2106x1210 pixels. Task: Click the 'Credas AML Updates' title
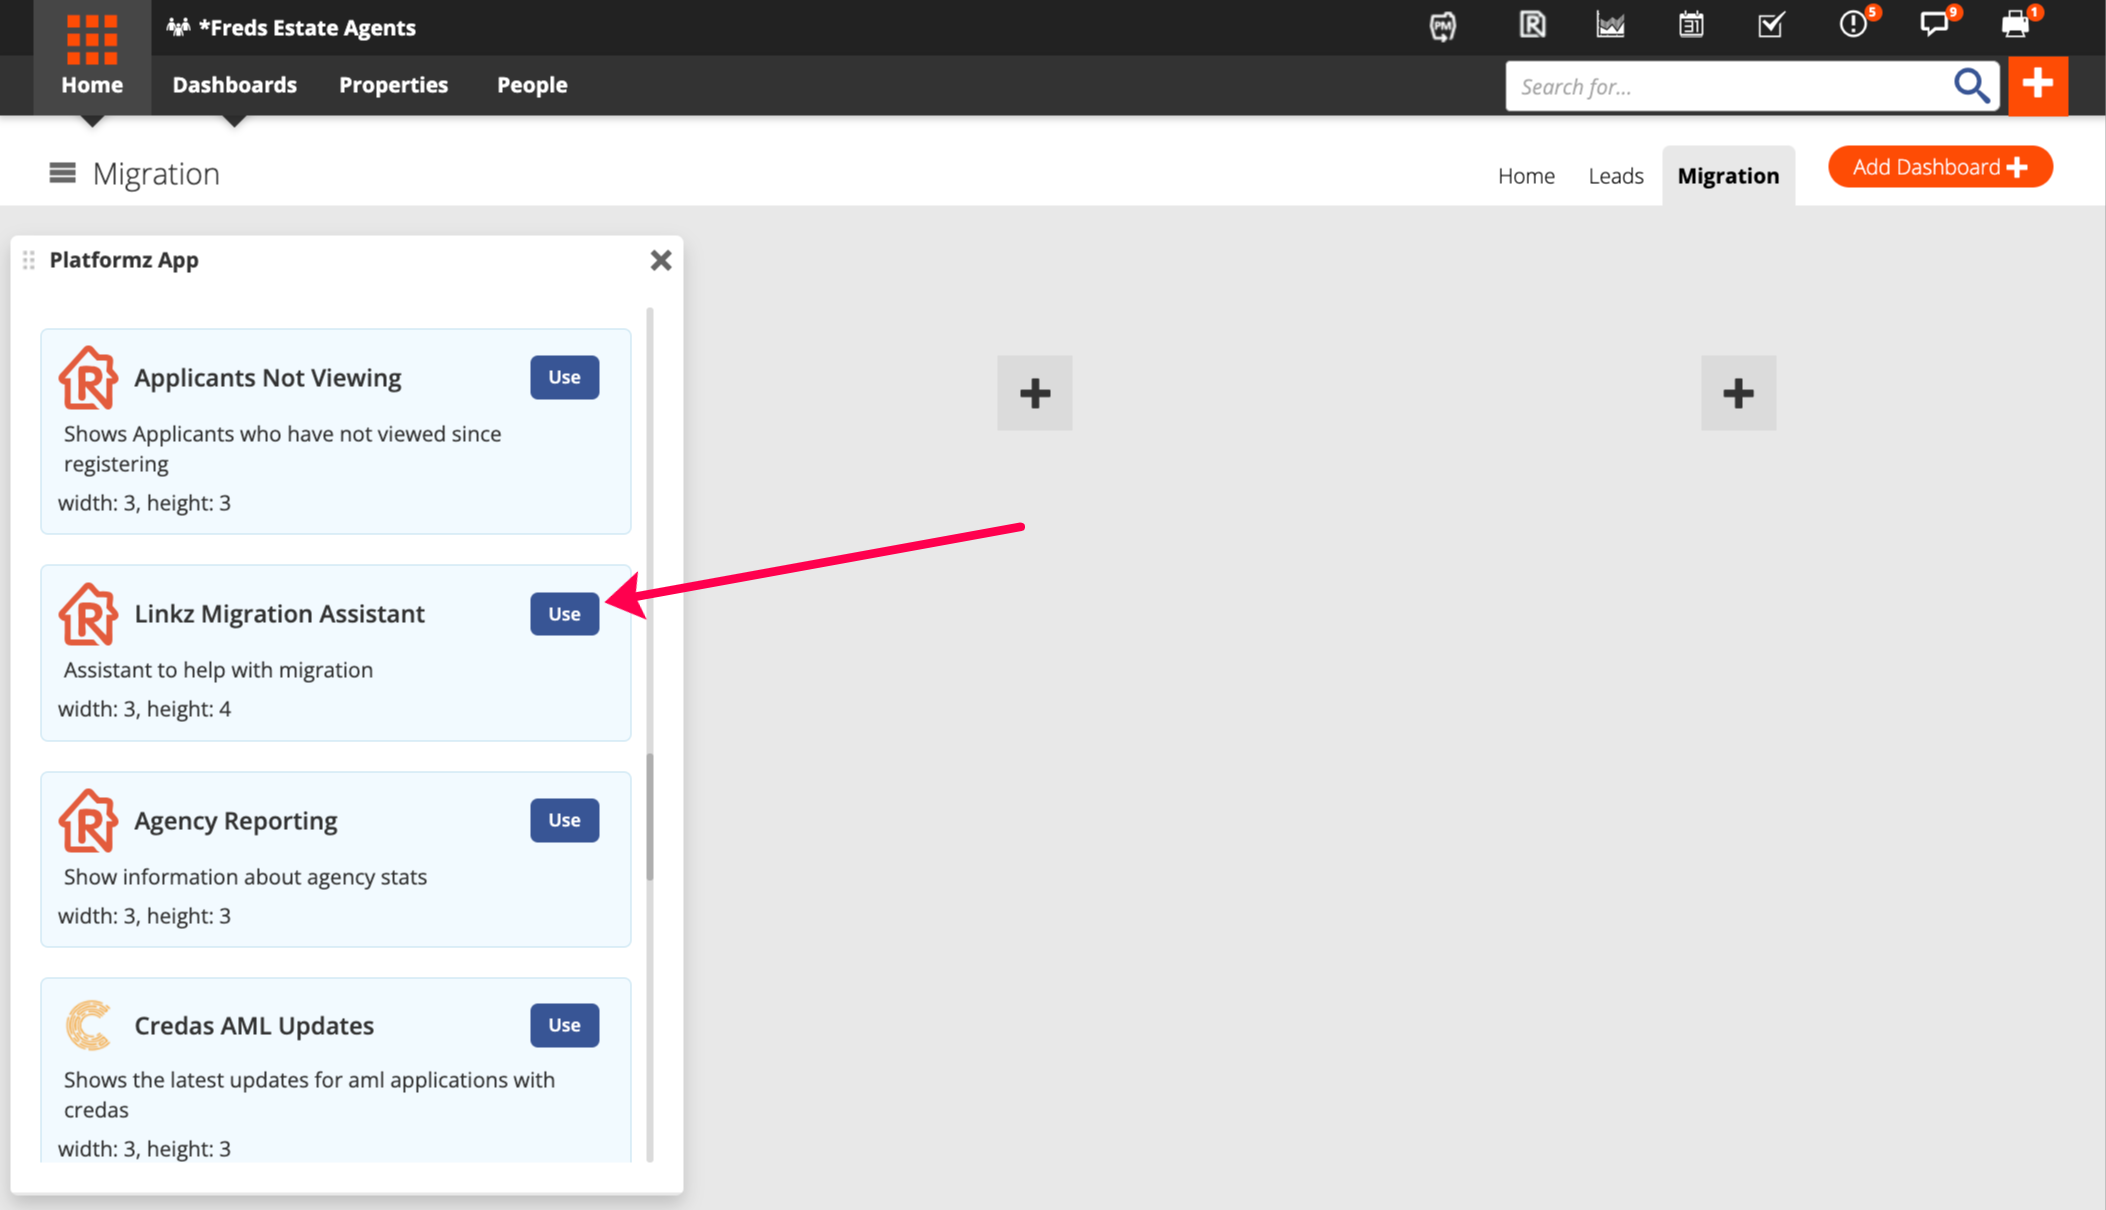point(254,1026)
